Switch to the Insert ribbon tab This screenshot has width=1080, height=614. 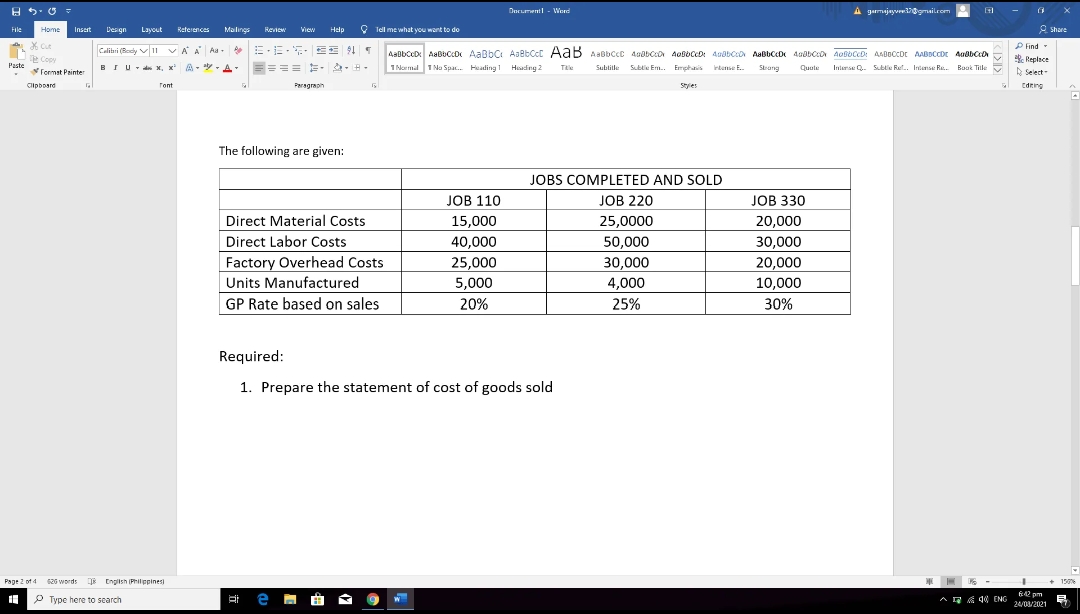82,29
